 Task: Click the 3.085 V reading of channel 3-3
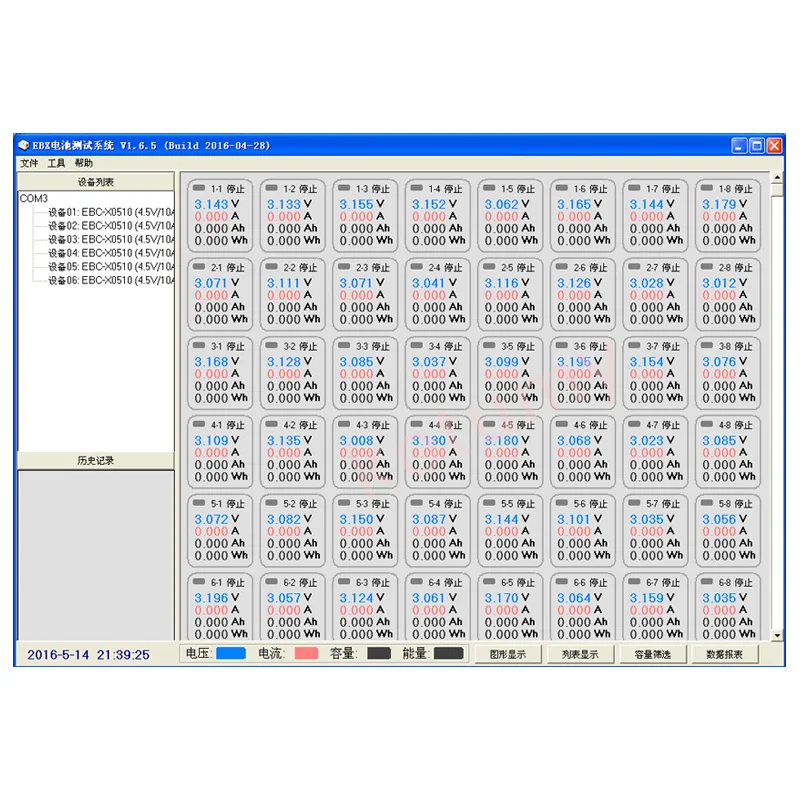point(361,361)
